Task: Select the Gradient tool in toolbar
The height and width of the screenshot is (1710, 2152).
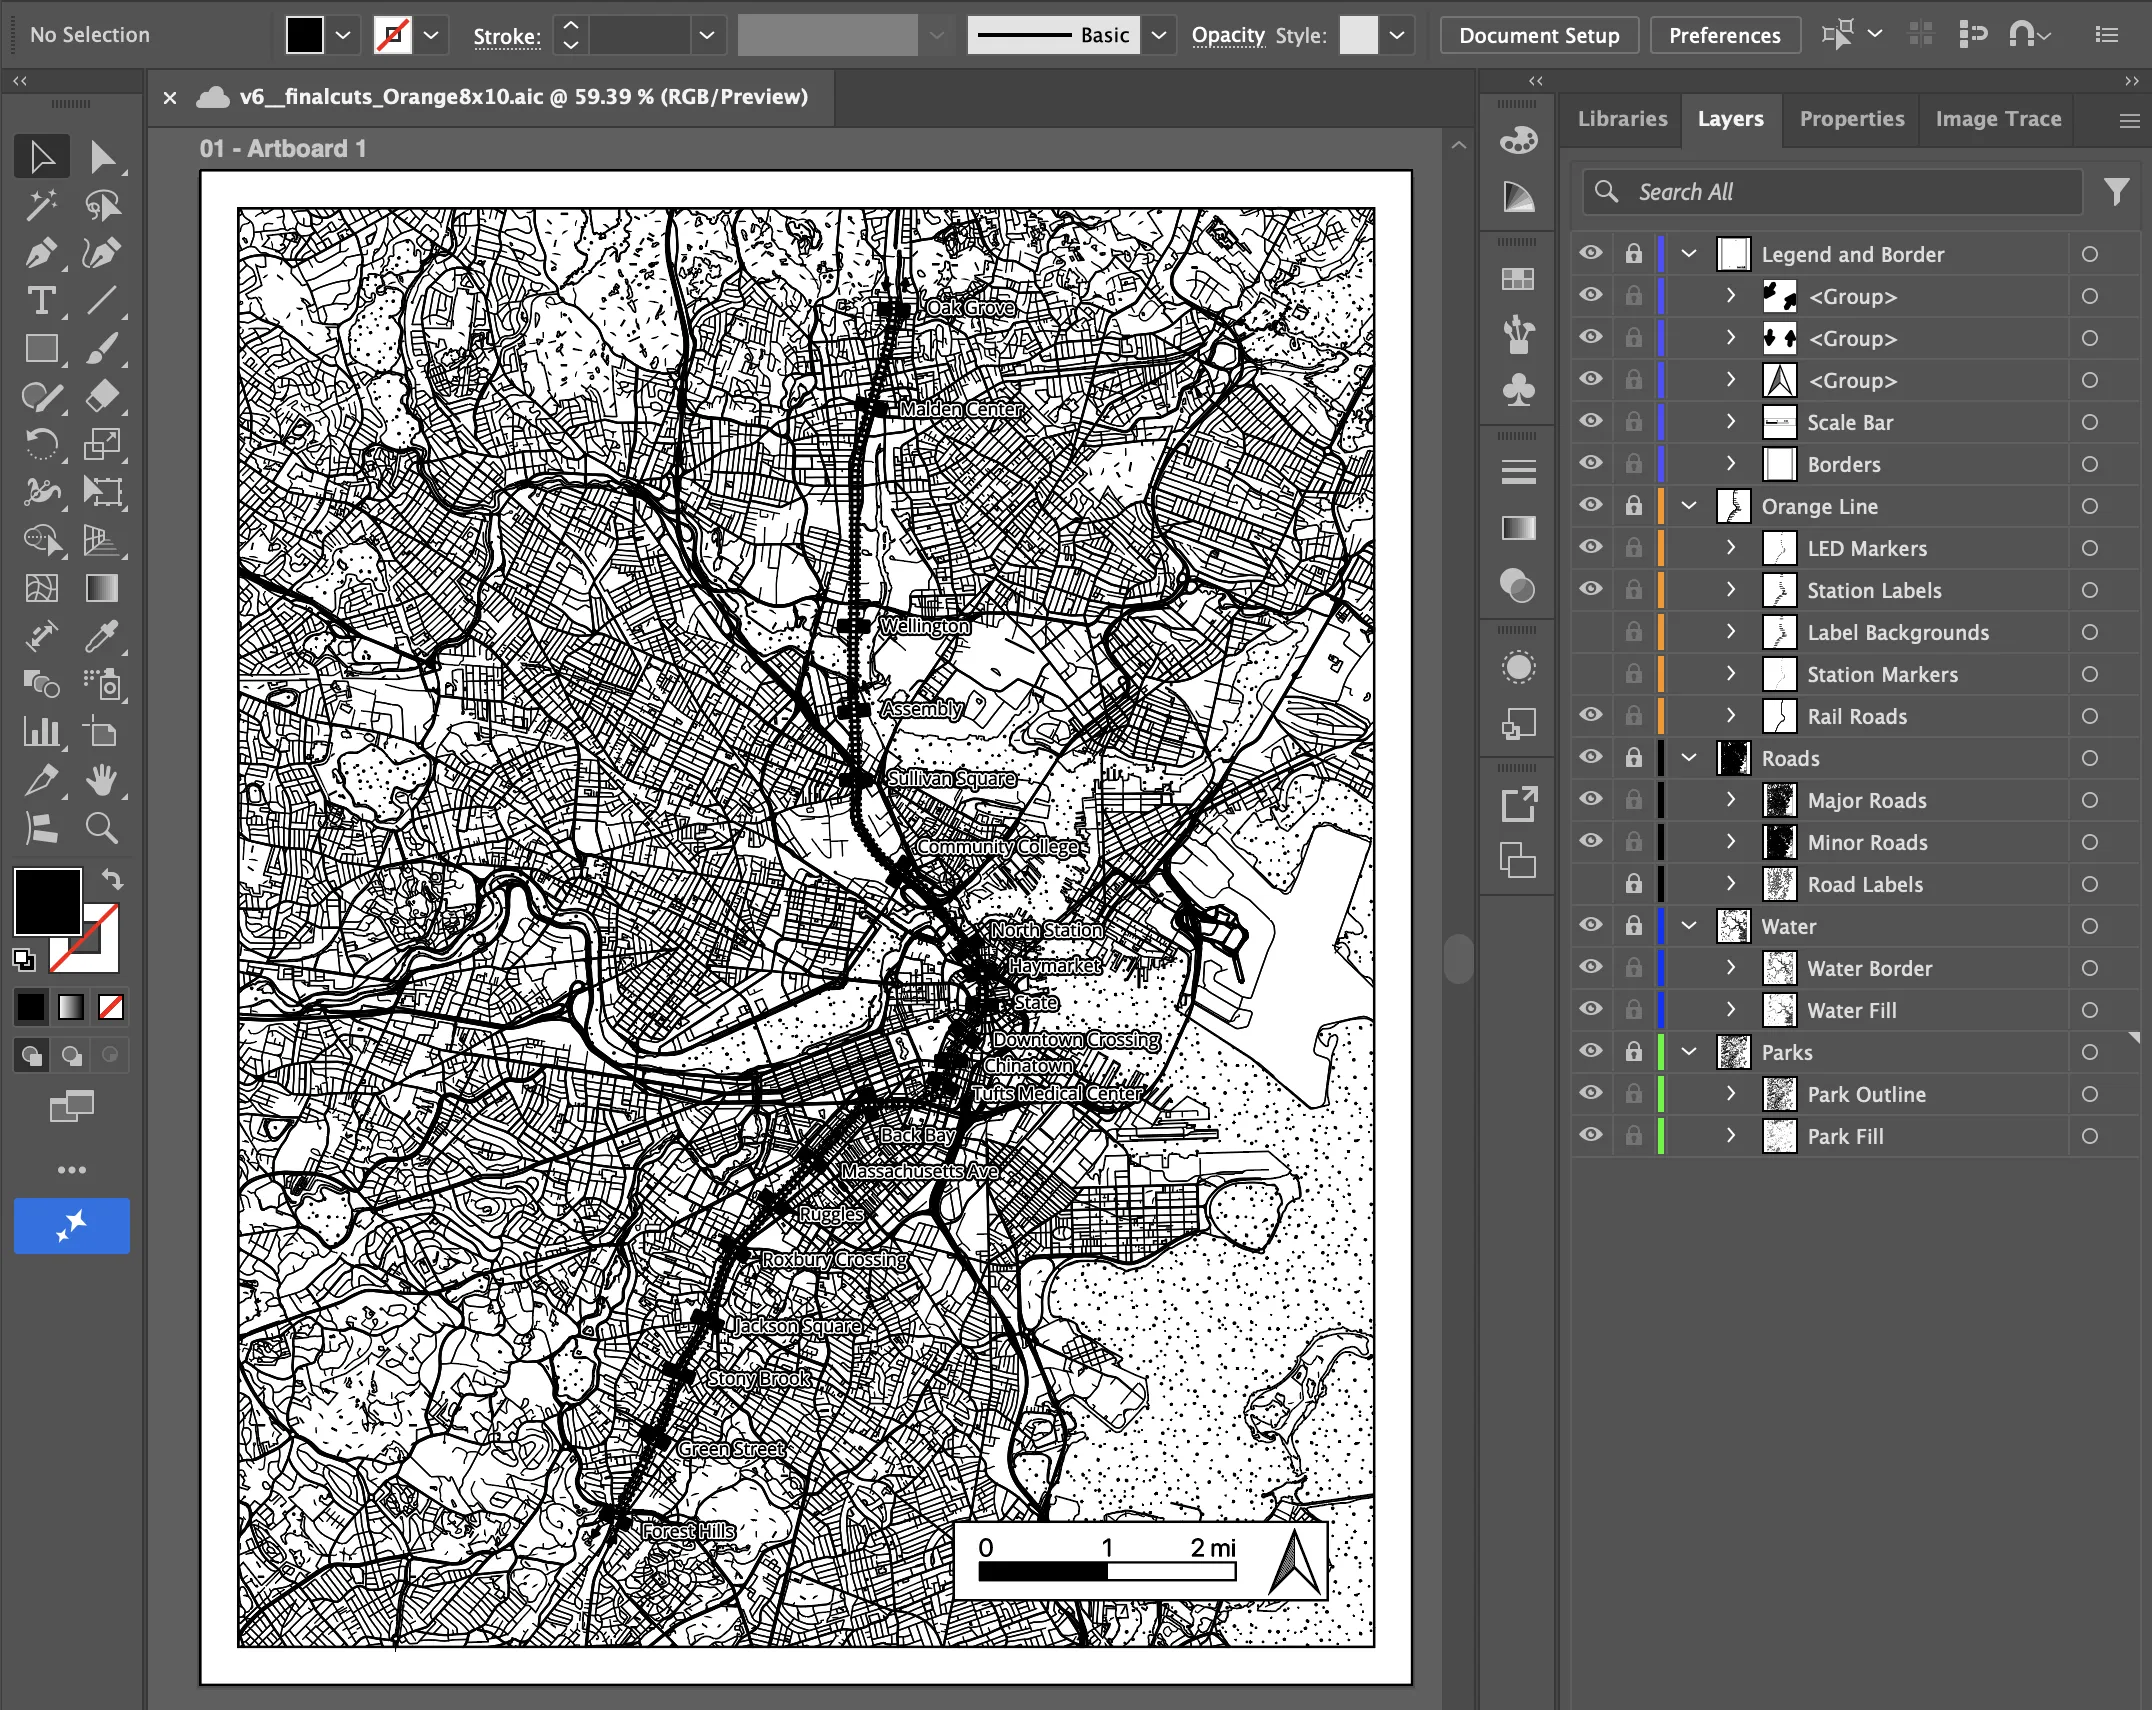Action: pos(102,588)
